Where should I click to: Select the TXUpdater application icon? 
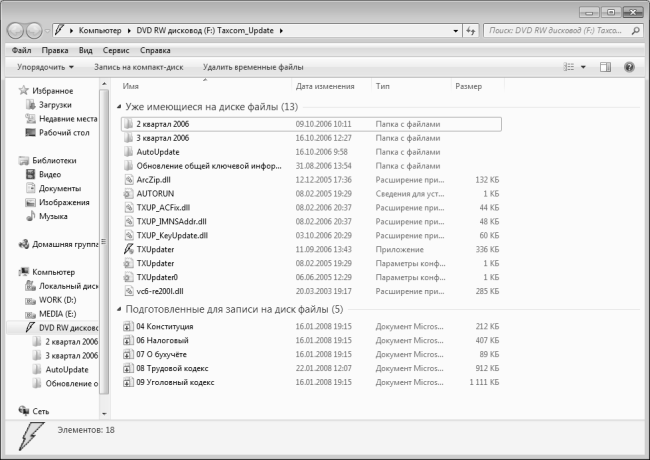coord(129,249)
